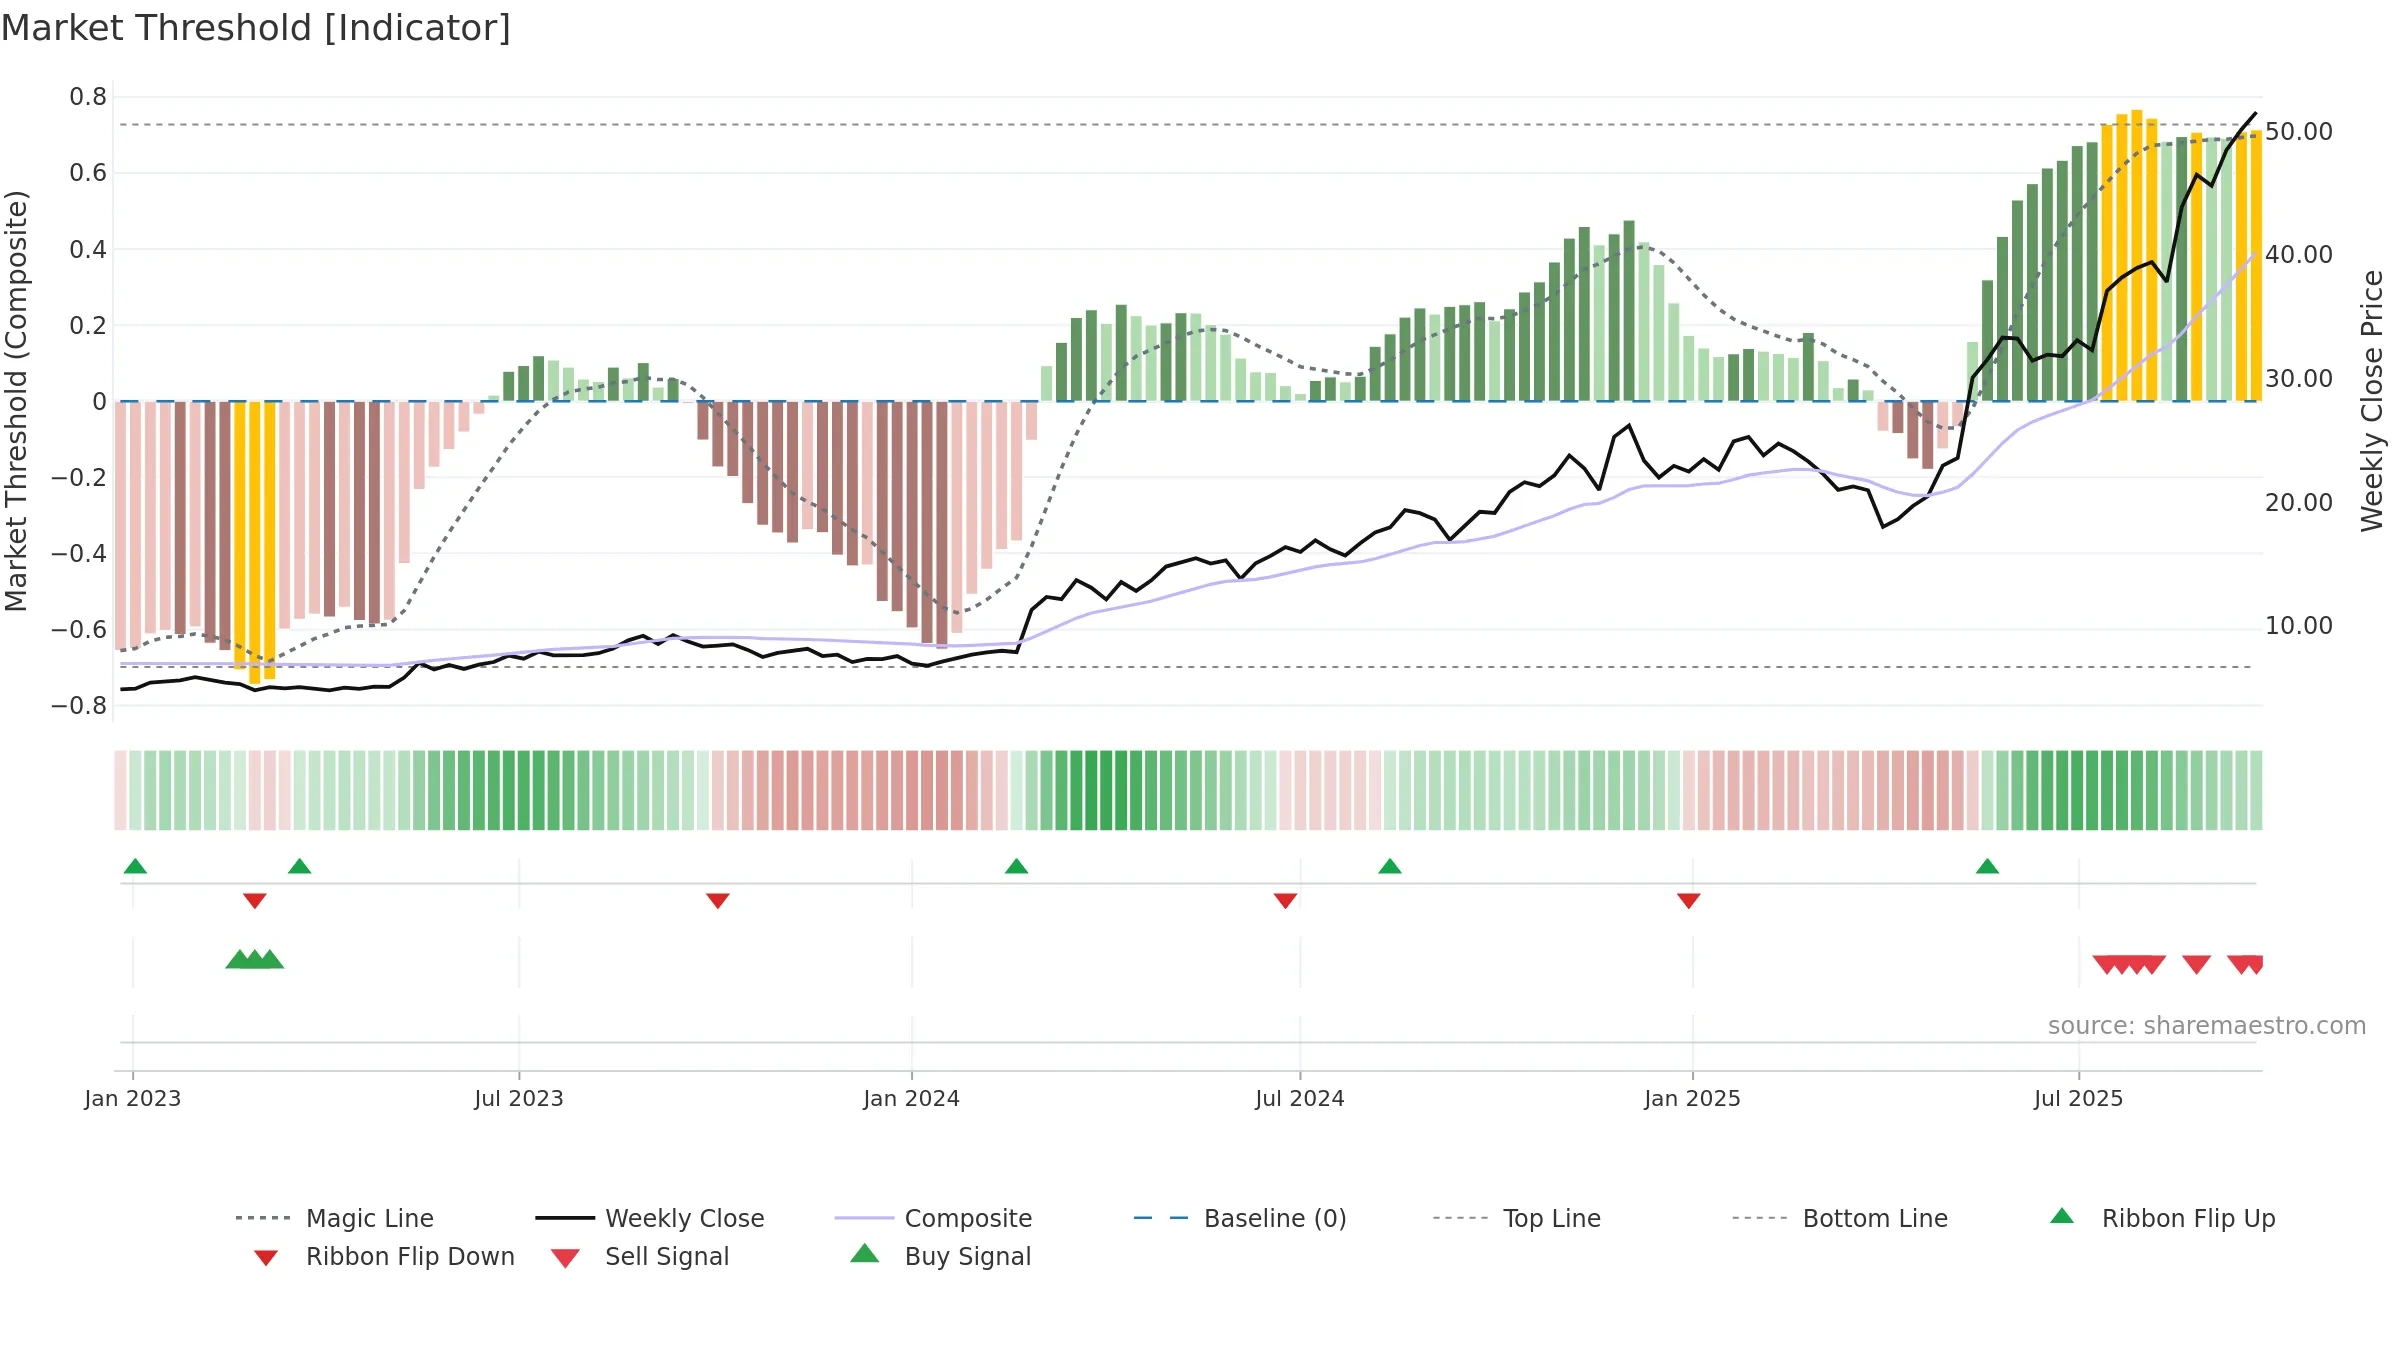
Task: Click the 0.8 left axis tick label
Action: tap(88, 97)
